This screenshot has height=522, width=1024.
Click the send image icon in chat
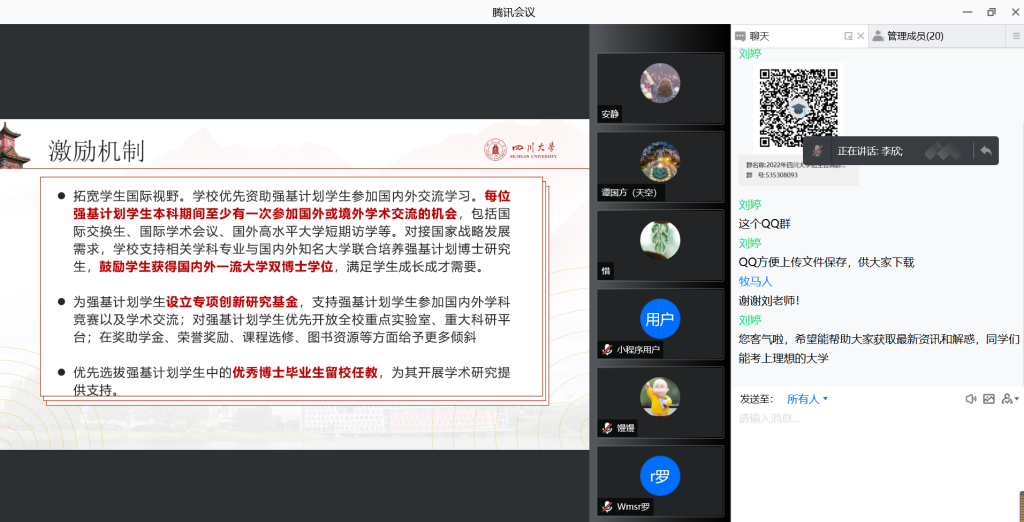point(989,398)
